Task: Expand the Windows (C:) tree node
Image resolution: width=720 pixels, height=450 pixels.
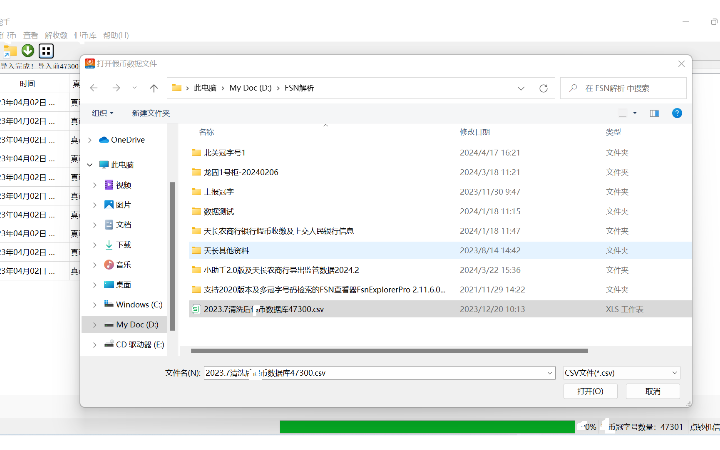Action: (x=95, y=304)
